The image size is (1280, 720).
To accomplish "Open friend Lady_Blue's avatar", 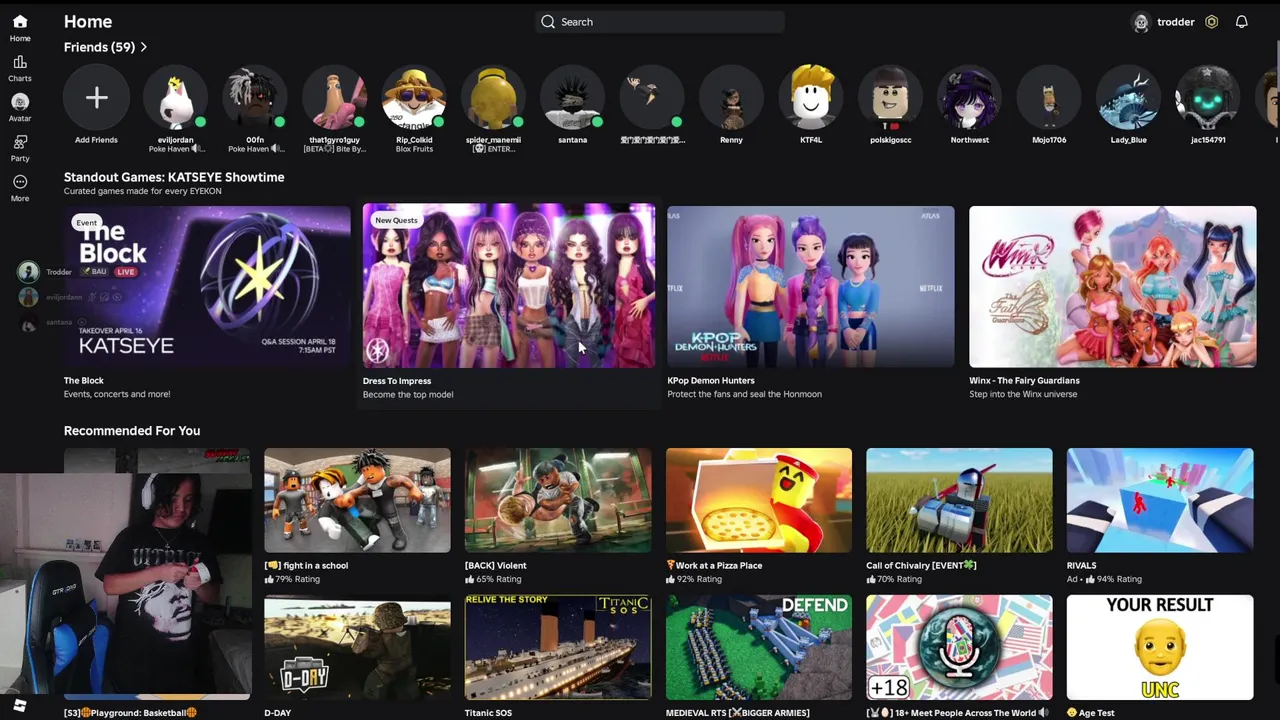I will [x=1128, y=97].
